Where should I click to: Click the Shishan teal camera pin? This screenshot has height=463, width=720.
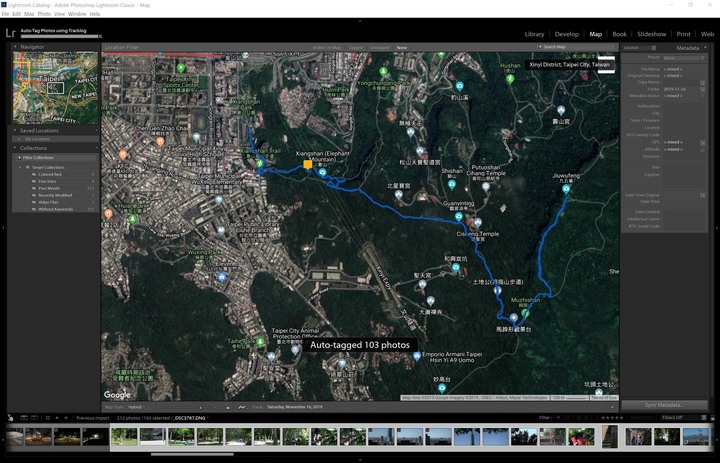[452, 185]
